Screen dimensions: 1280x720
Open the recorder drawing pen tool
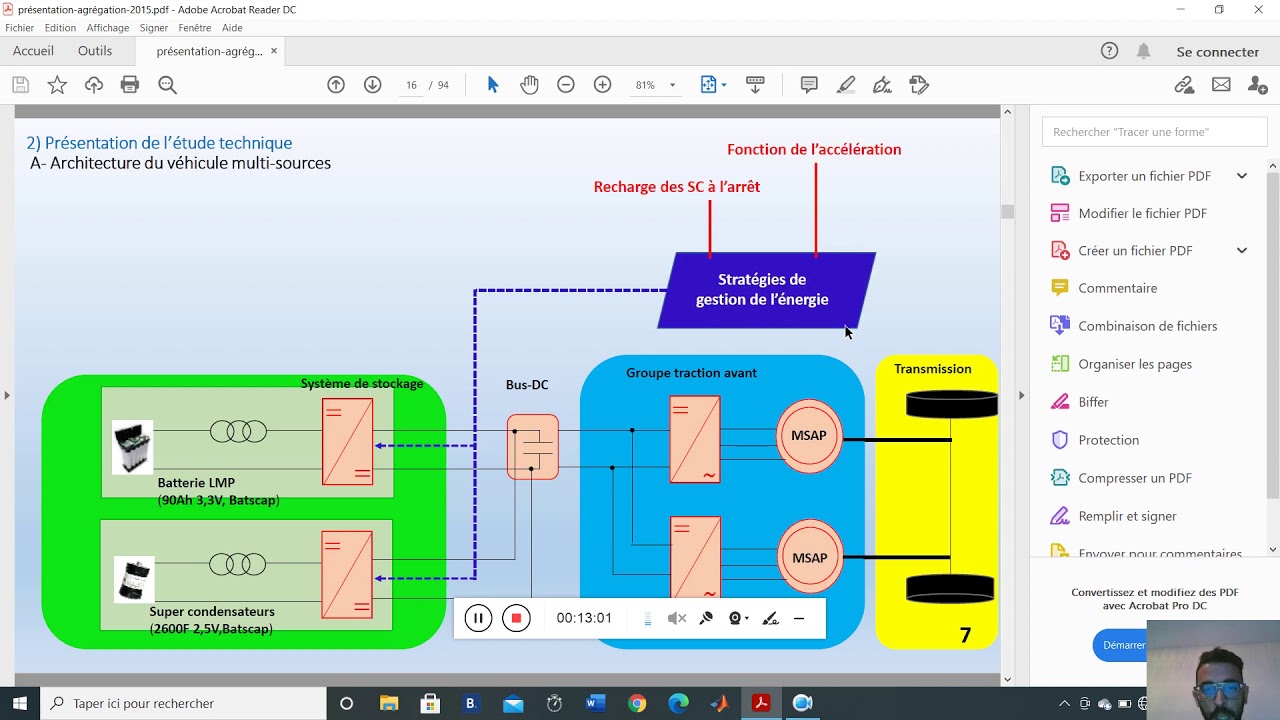(770, 618)
